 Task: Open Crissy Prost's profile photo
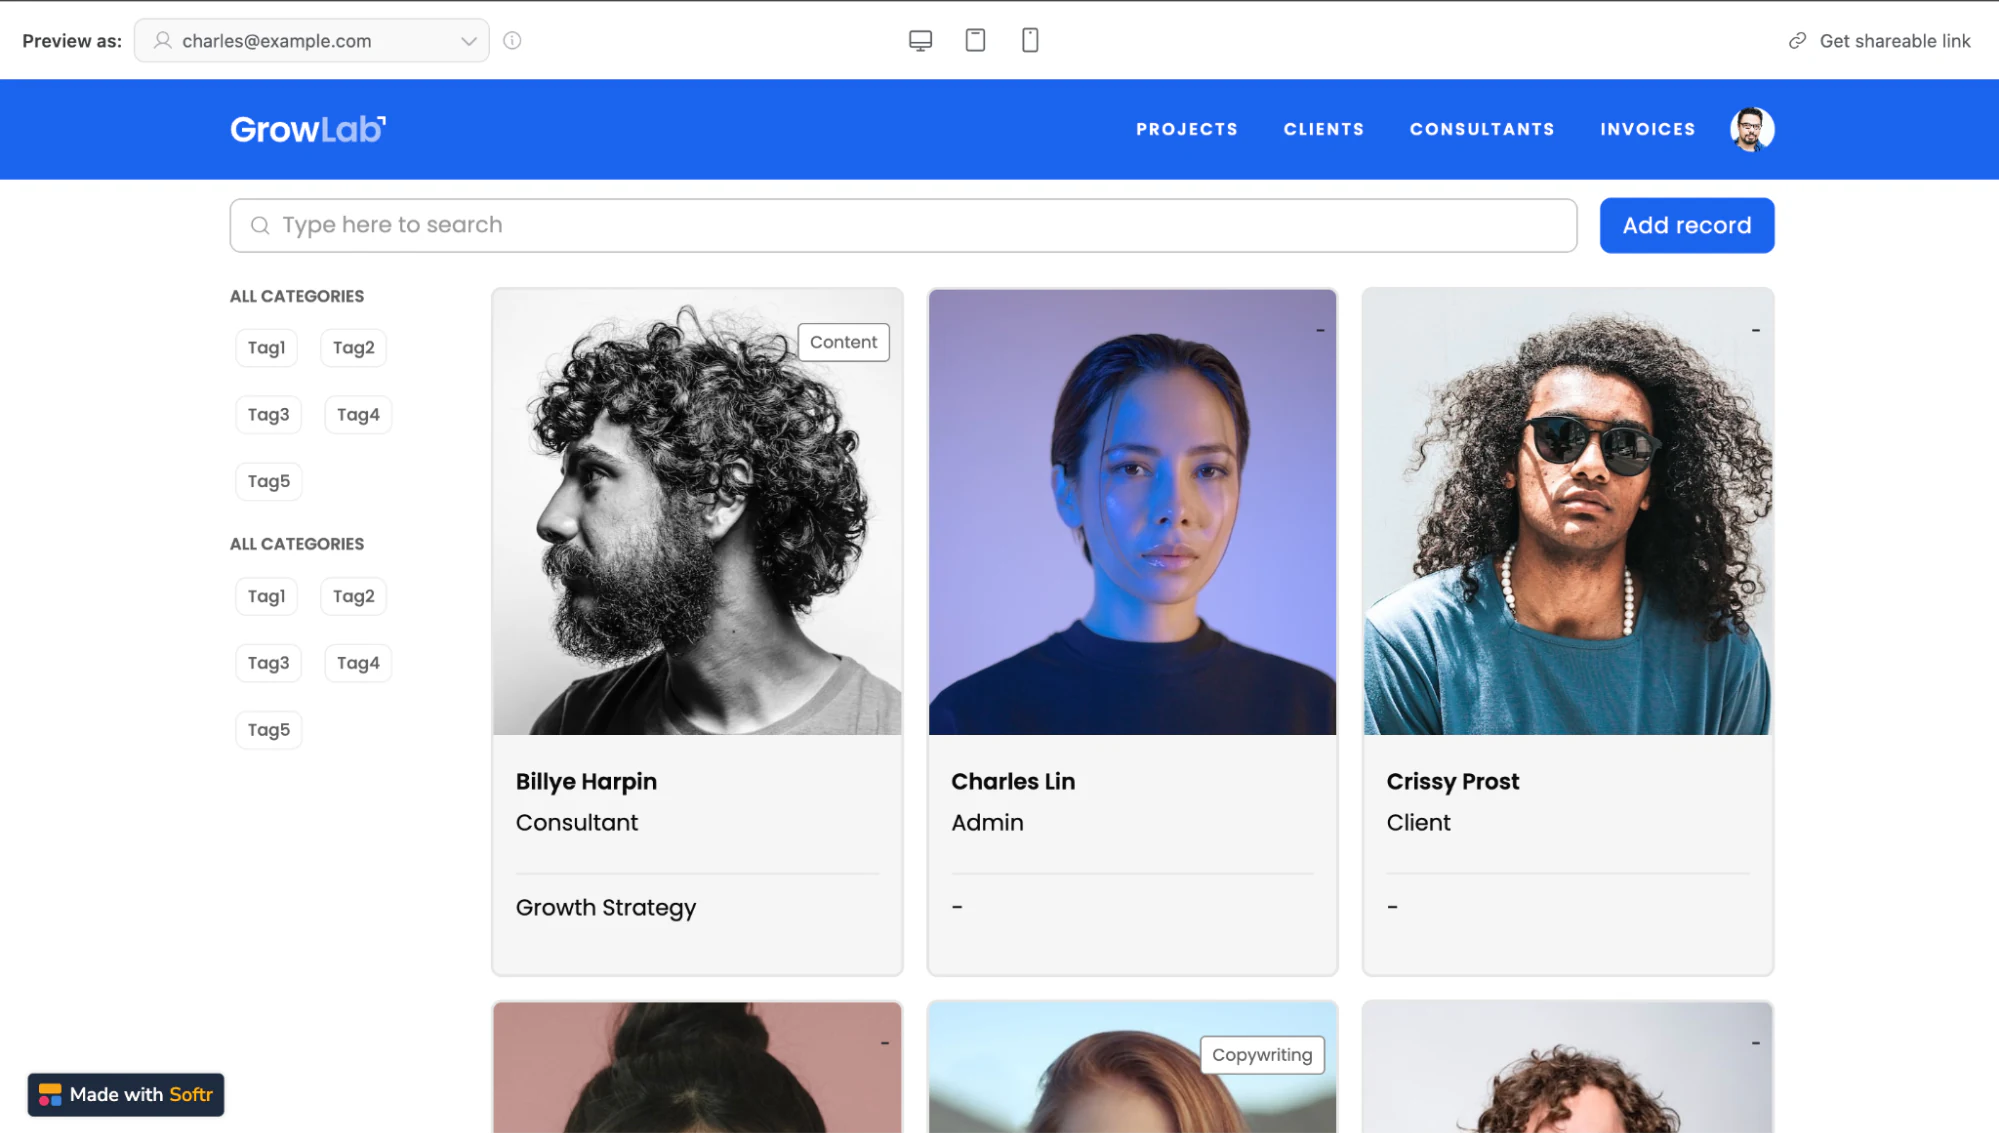1568,512
